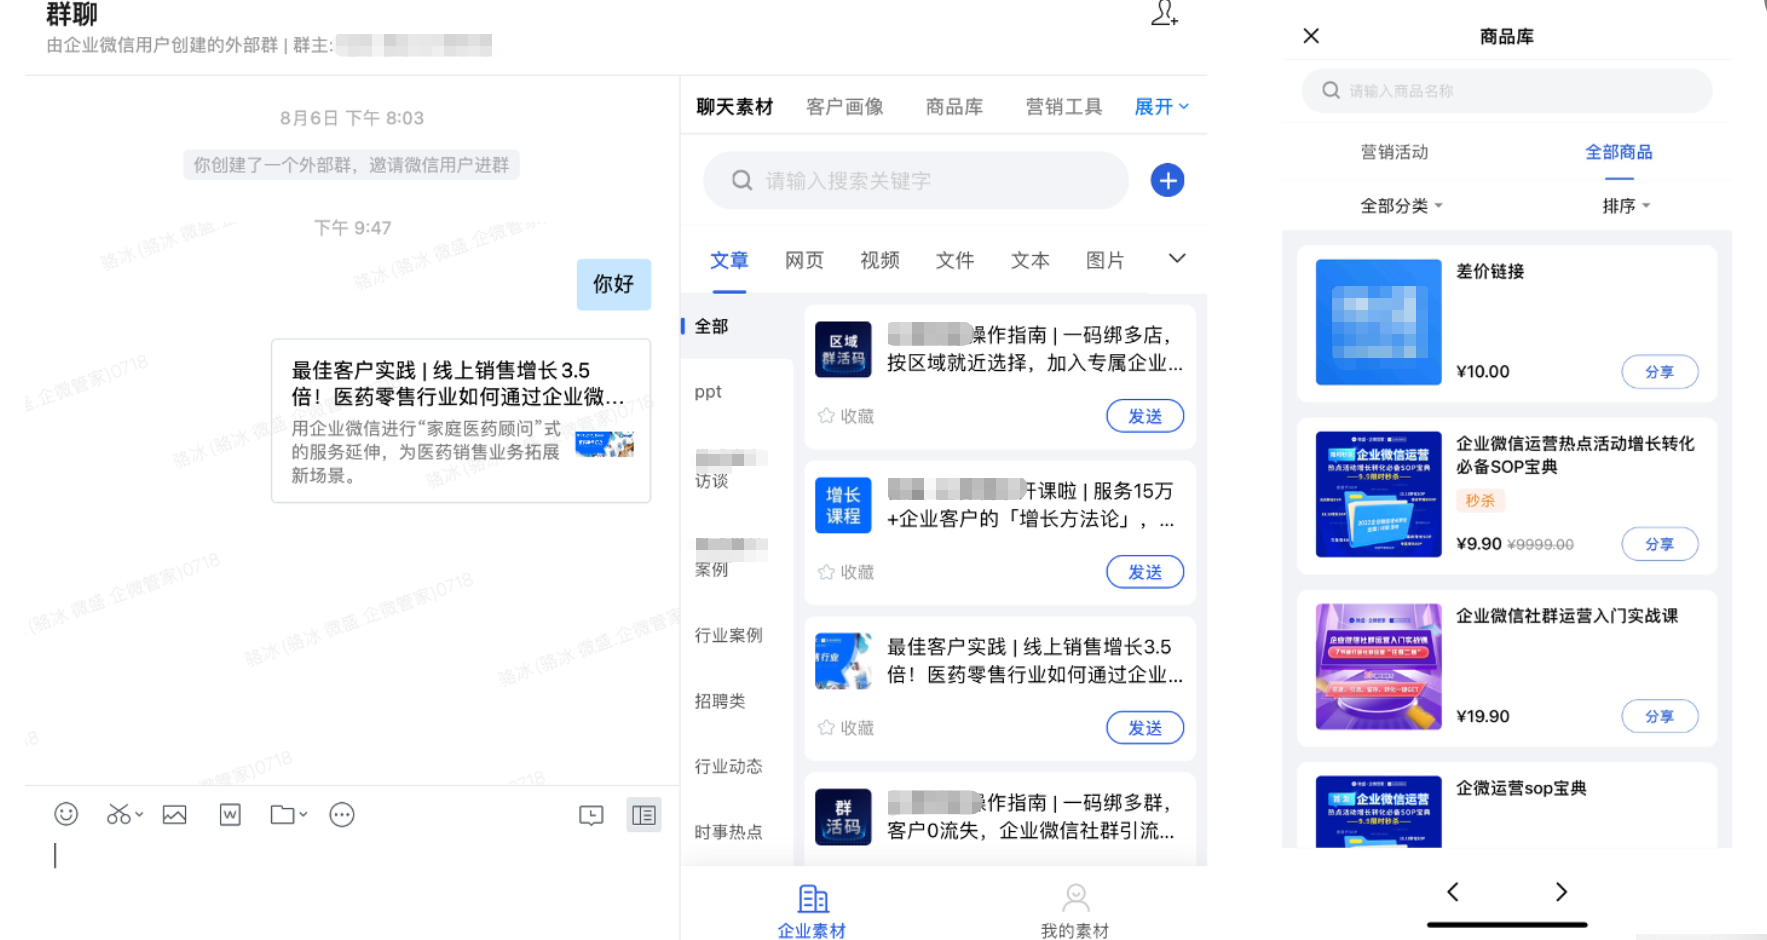Open the shared article card in chat

(461, 420)
